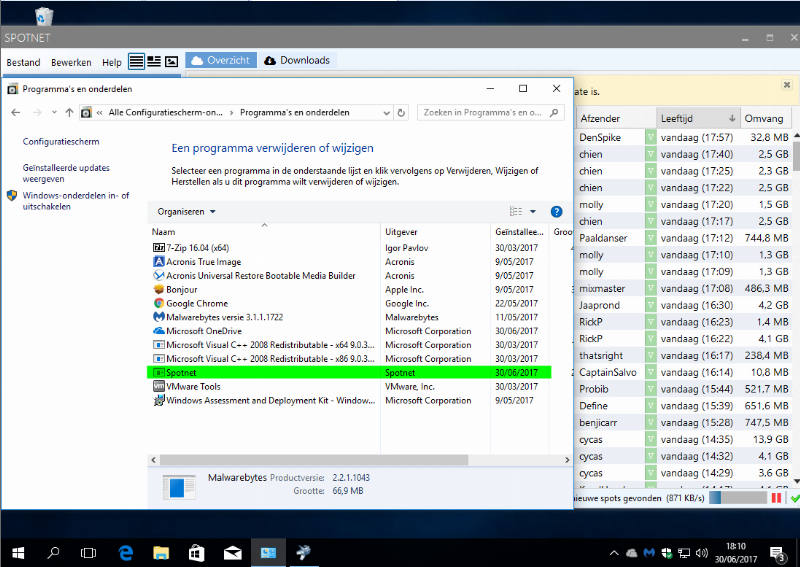Screen dimensions: 800x567
Task: Open Microsoft Edge from the taskbar
Action: click(126, 552)
